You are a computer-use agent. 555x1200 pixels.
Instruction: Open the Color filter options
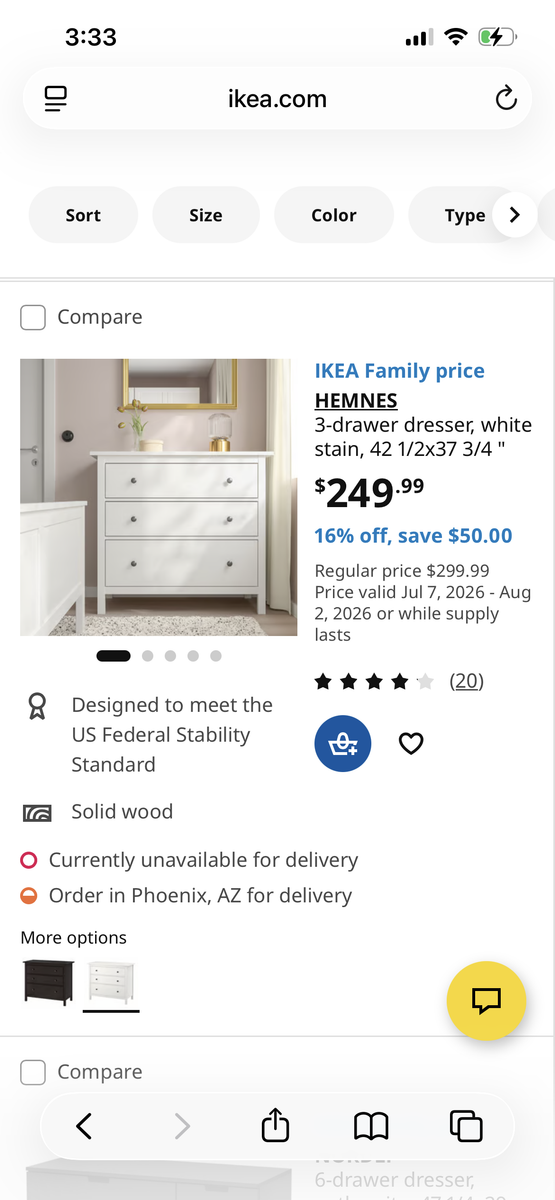coord(334,215)
